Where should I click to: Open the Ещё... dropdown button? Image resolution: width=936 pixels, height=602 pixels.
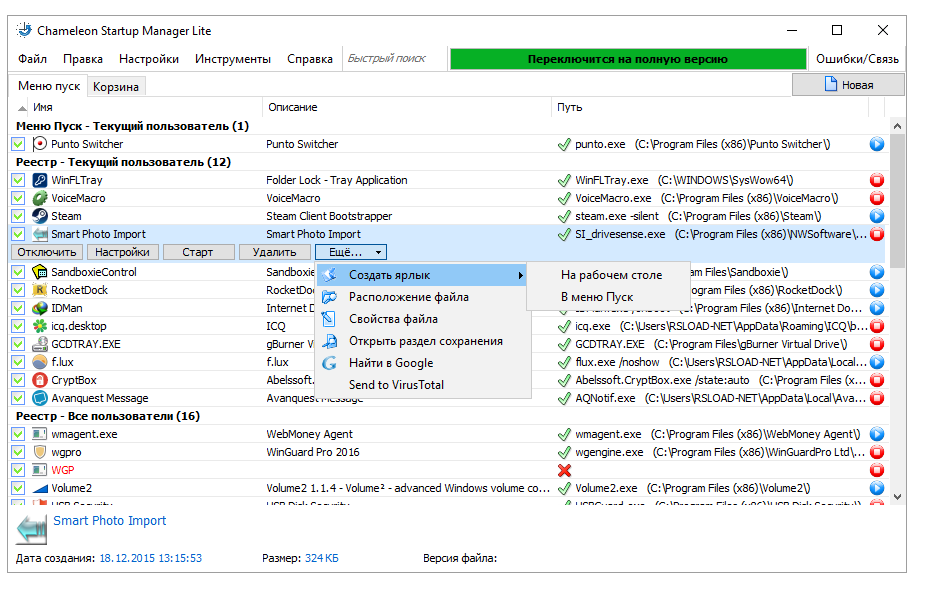[351, 252]
